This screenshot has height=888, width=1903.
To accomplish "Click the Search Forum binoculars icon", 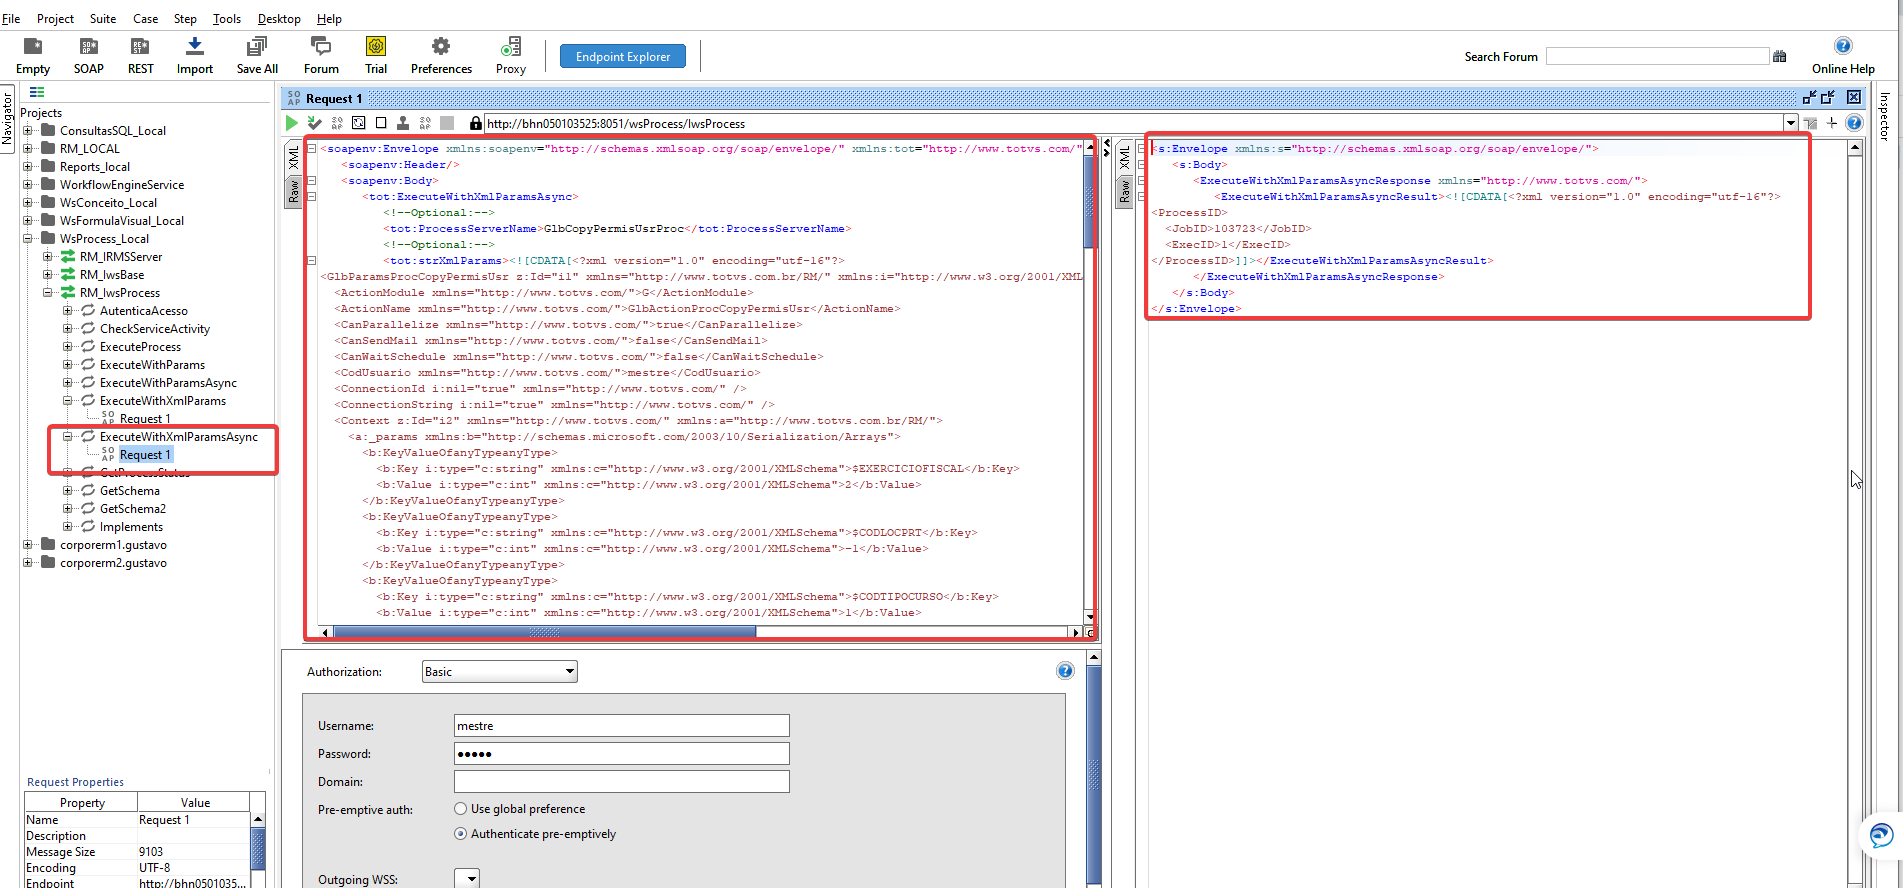I will point(1780,57).
